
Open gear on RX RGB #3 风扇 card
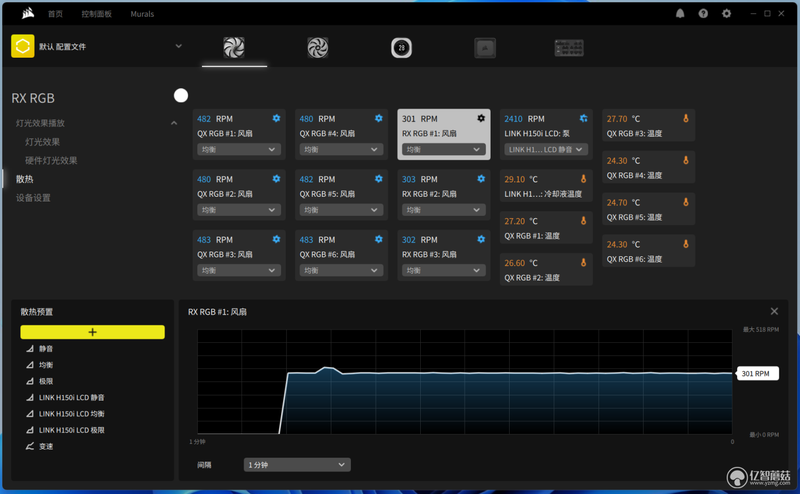pyautogui.click(x=481, y=239)
